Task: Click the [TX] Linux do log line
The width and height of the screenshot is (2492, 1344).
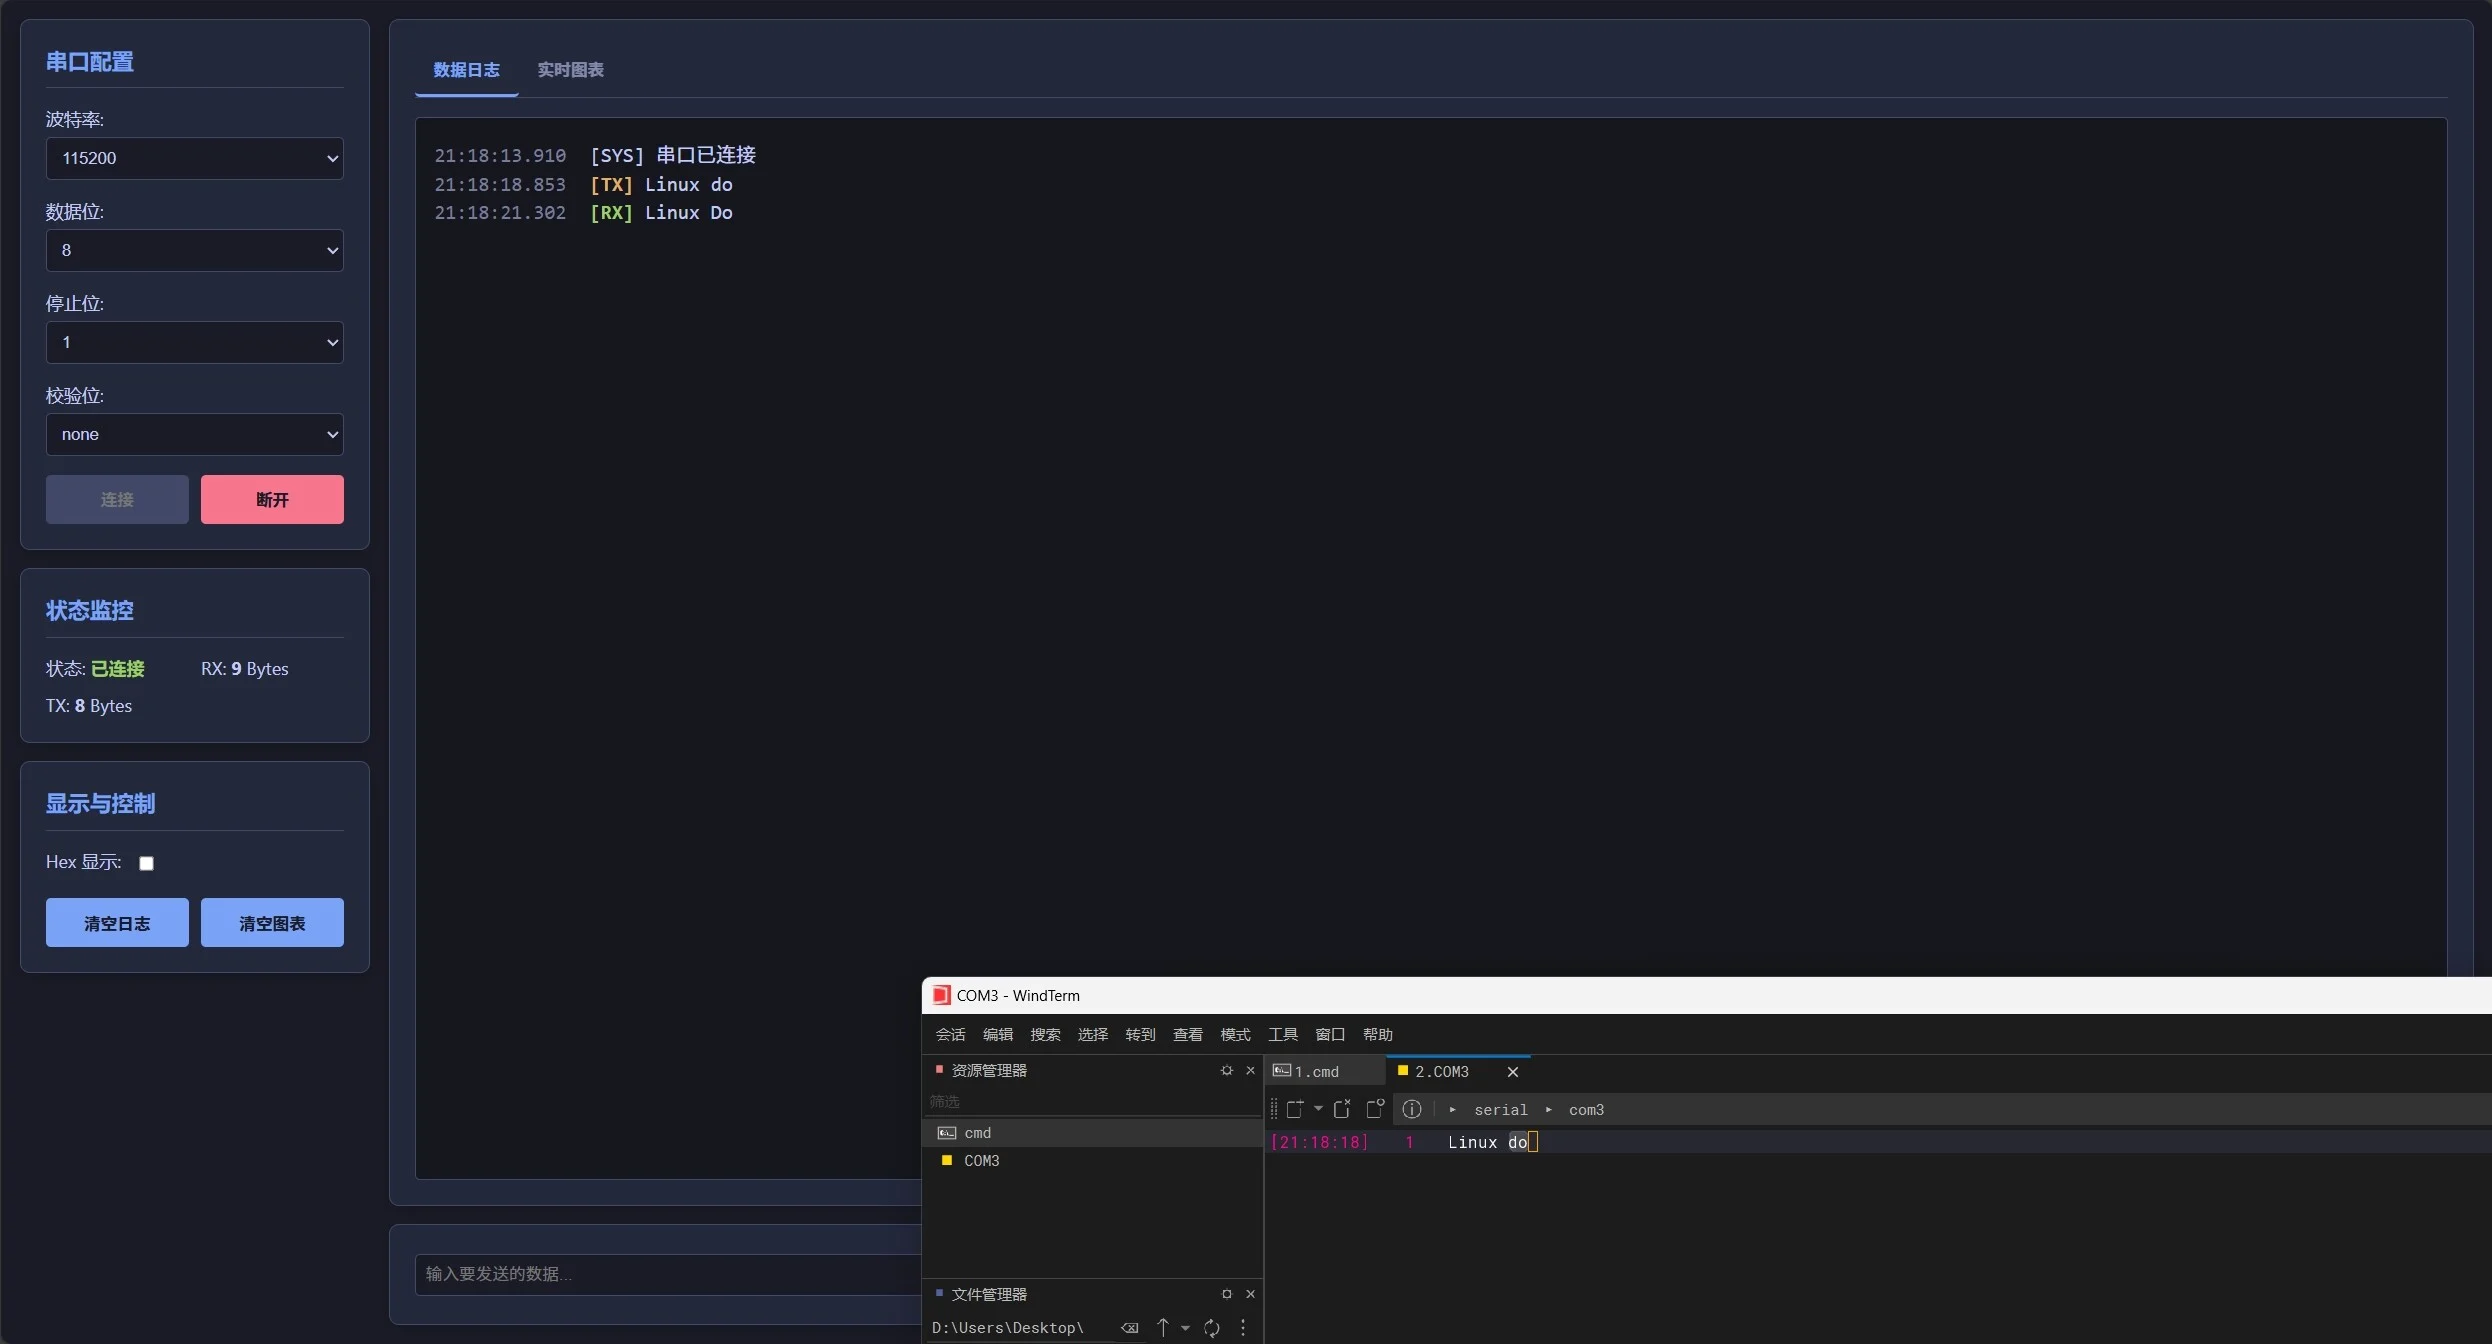Action: tap(583, 184)
